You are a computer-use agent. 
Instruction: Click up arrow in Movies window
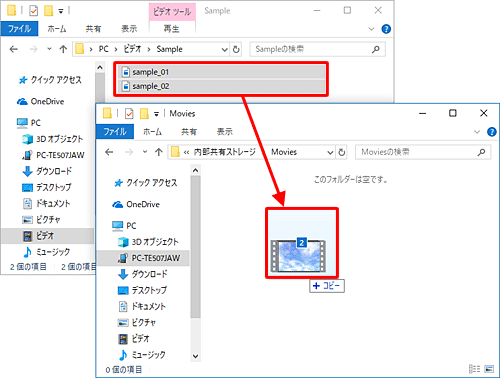coord(159,152)
